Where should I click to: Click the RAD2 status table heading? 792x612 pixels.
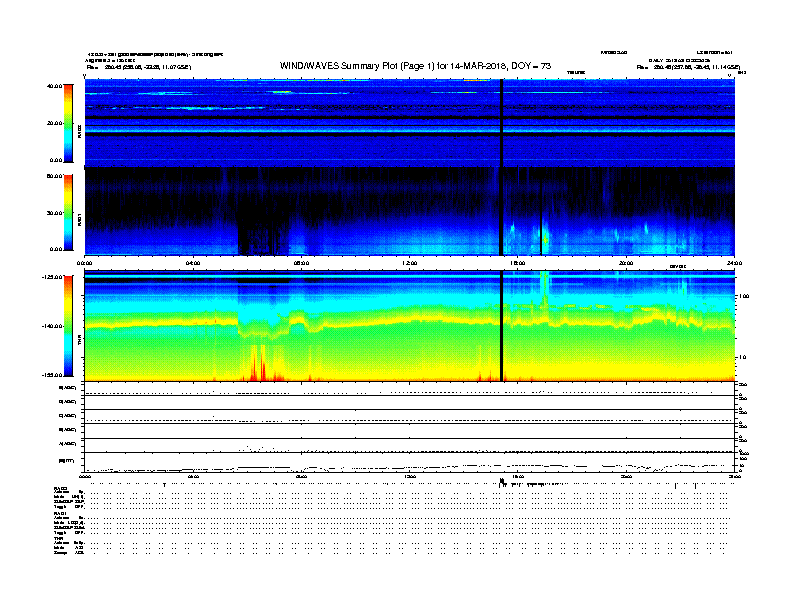tap(60, 489)
